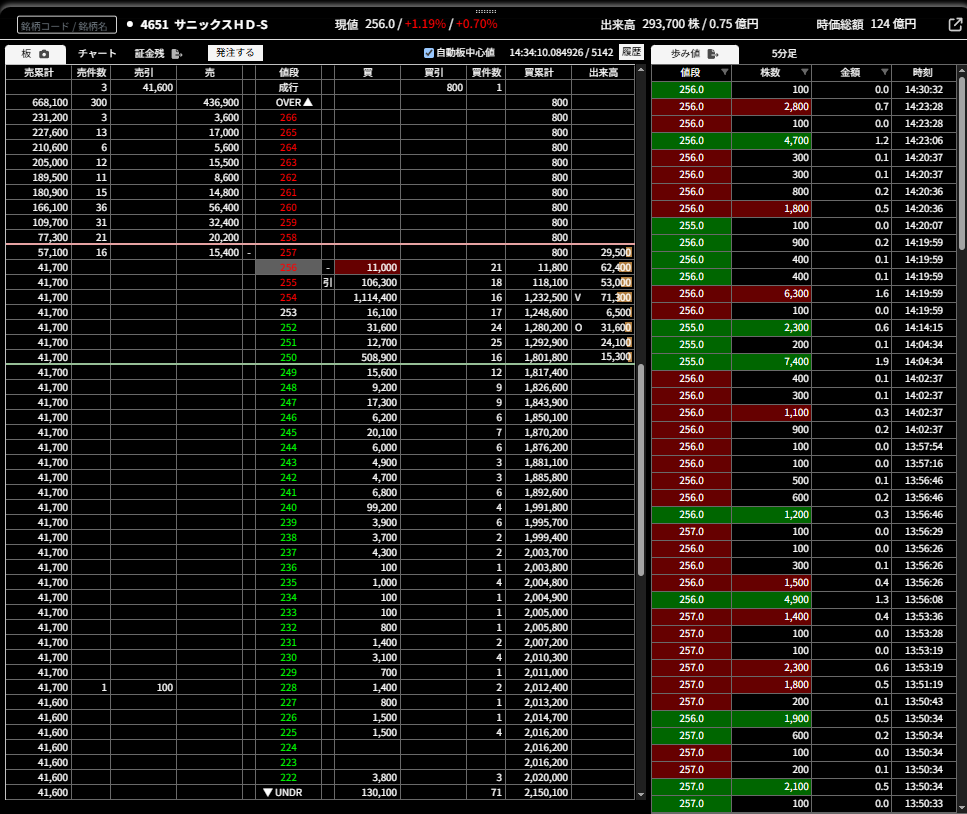This screenshot has width=967, height=814.
Task: Click the 4651 サニックスHD-S stock name
Action: (204, 25)
